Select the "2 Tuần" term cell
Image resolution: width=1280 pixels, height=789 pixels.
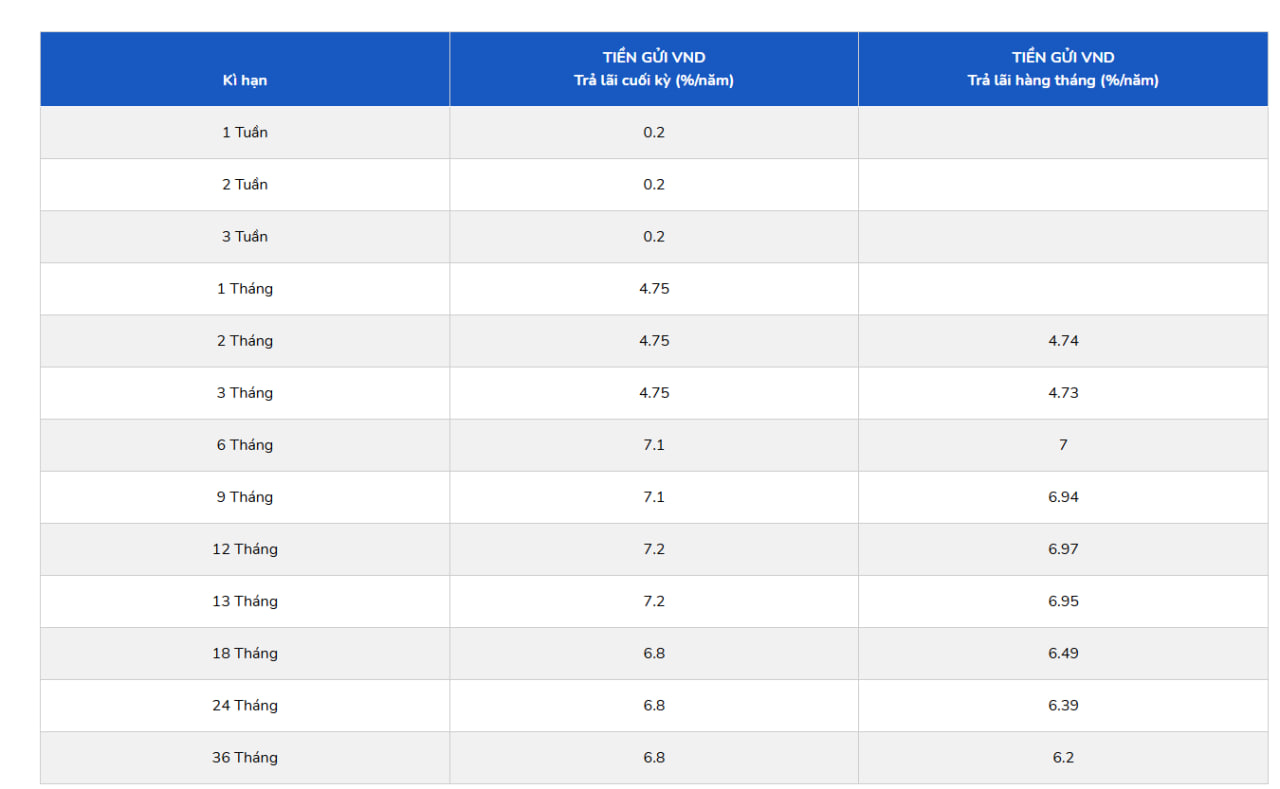point(245,184)
